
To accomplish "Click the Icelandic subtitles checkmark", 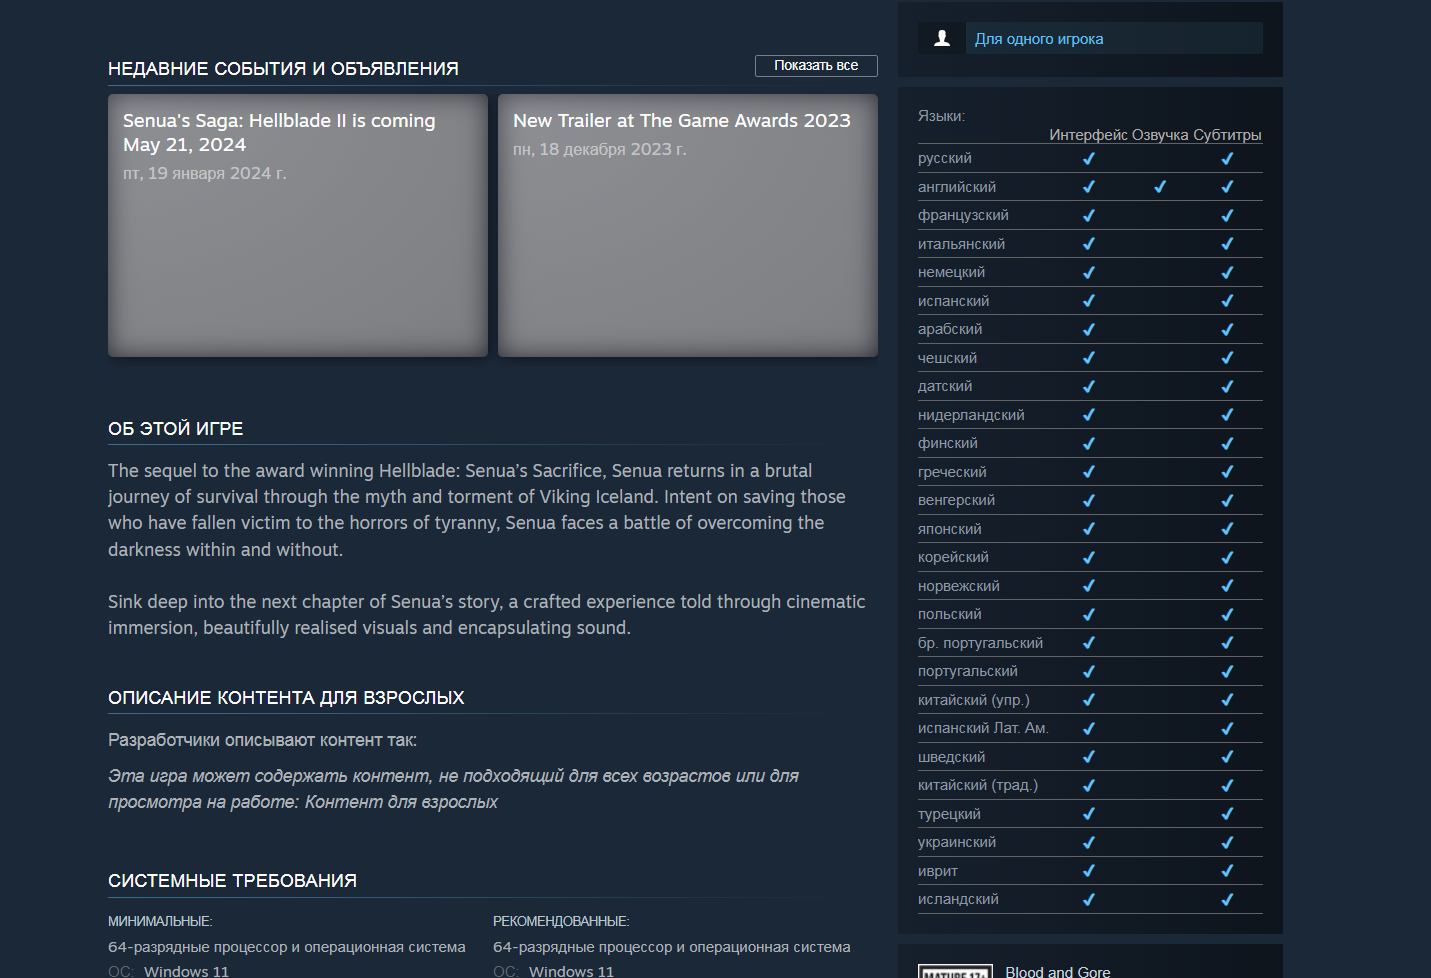I will [1227, 899].
